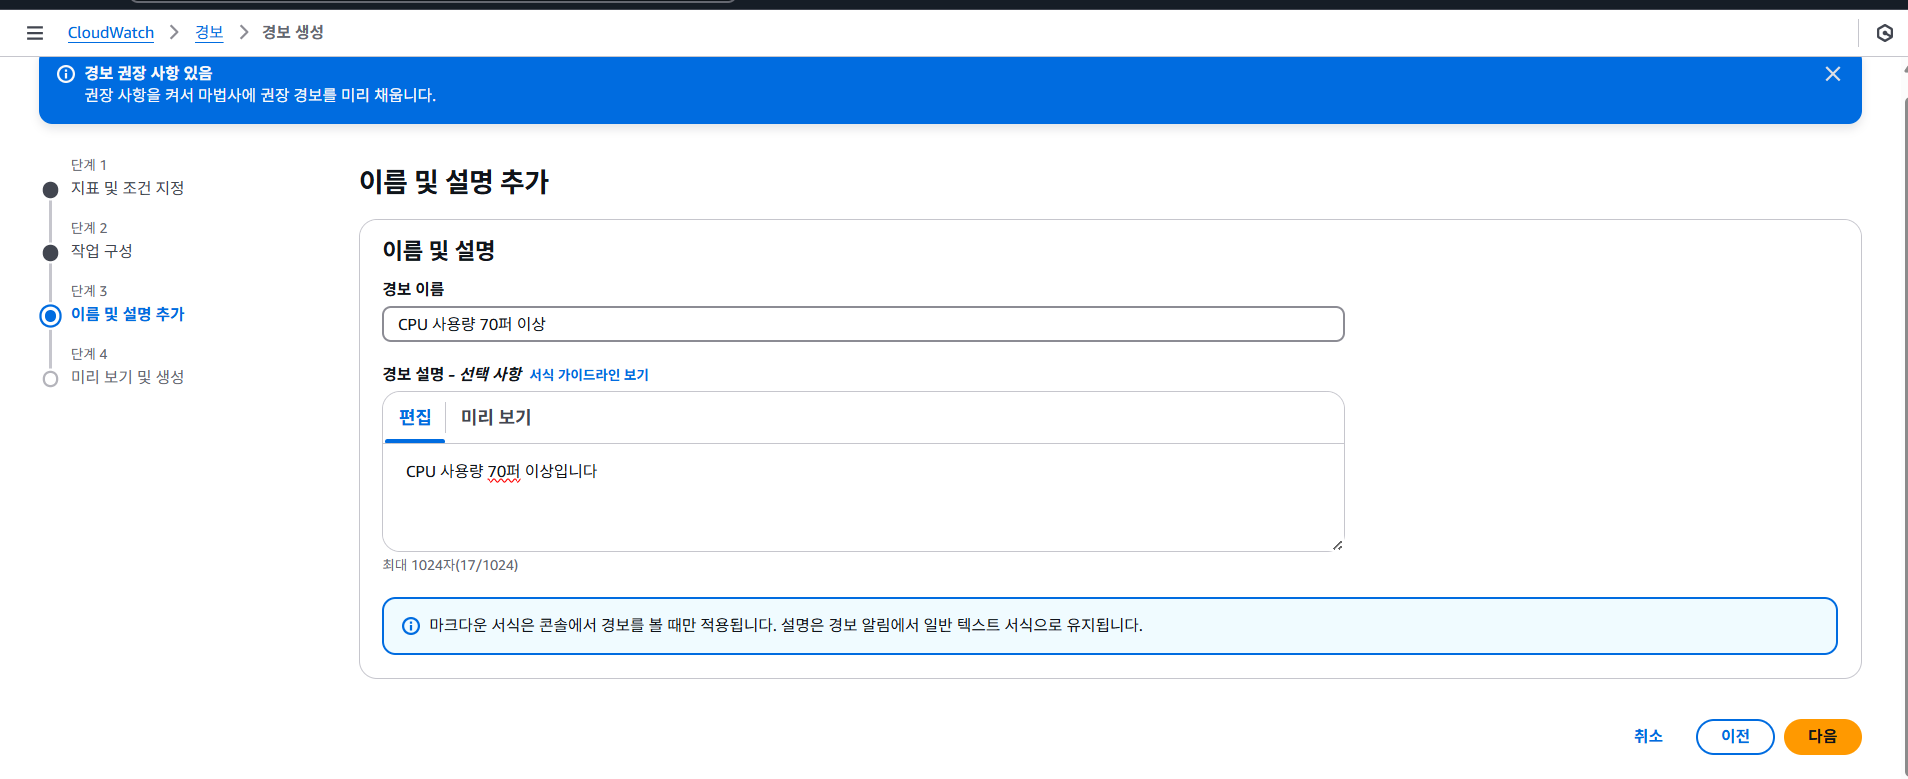
Task: Go to step 1 지표 및 조건 지정
Action: coord(127,188)
